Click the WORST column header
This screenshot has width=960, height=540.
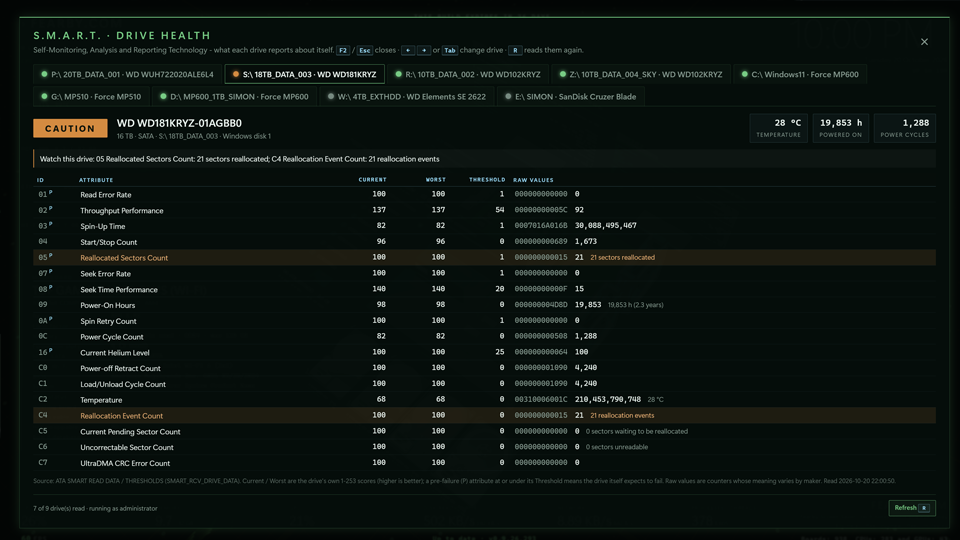435,180
